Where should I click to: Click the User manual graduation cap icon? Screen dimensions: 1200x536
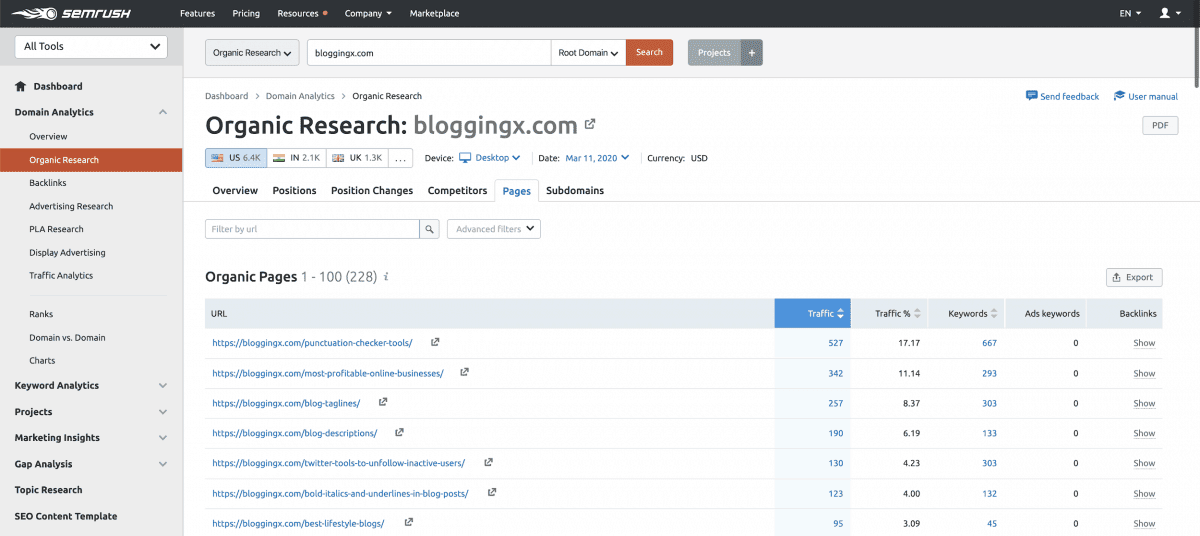(x=1119, y=96)
